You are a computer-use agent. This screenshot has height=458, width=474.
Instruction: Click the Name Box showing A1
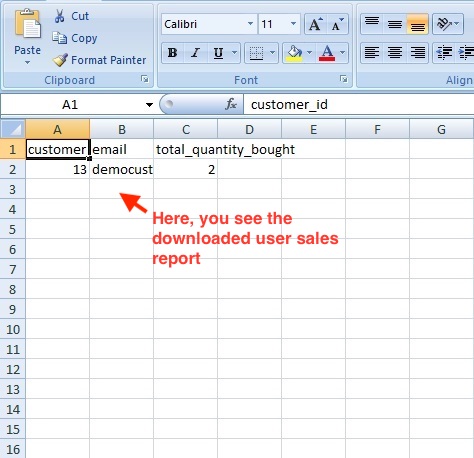[x=70, y=105]
